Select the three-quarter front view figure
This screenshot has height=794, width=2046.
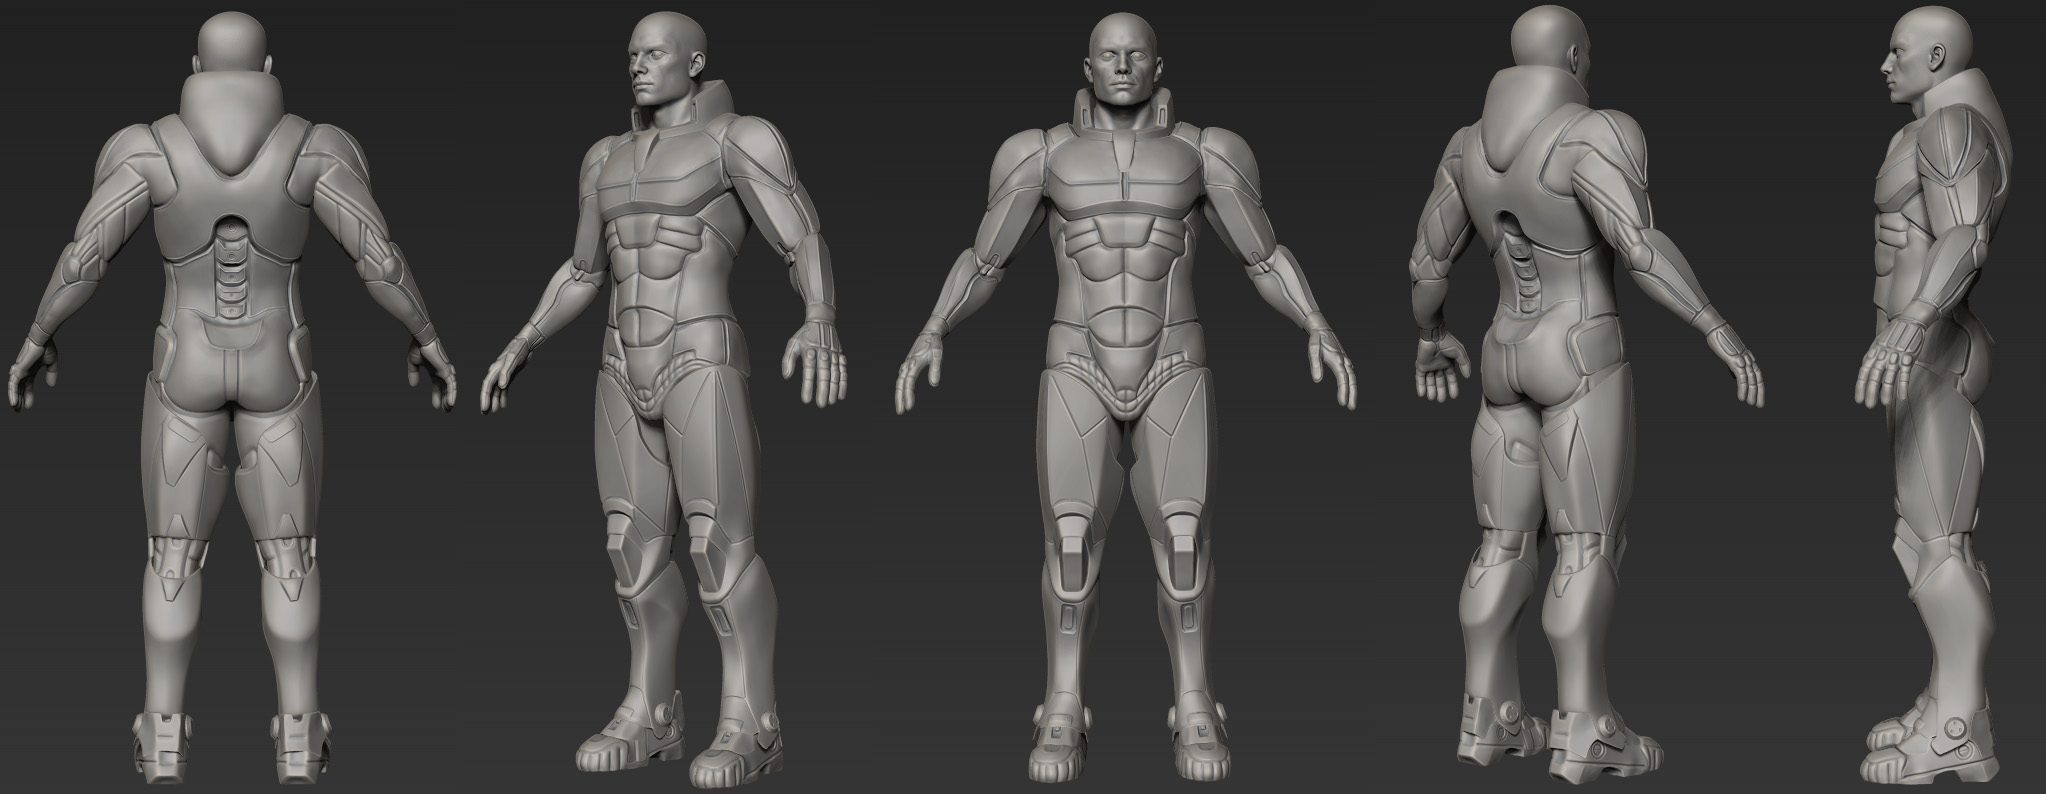tap(662, 400)
